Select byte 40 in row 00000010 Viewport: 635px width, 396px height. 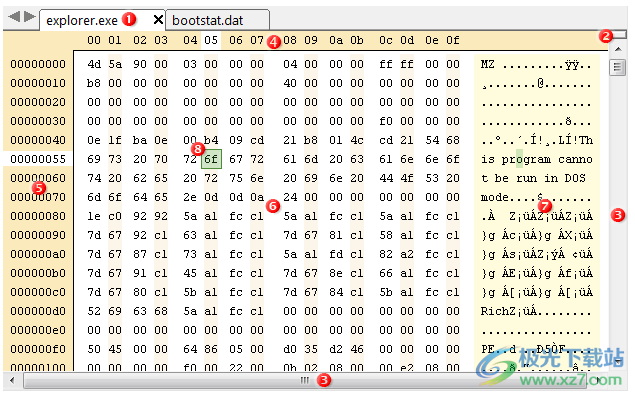pos(290,83)
